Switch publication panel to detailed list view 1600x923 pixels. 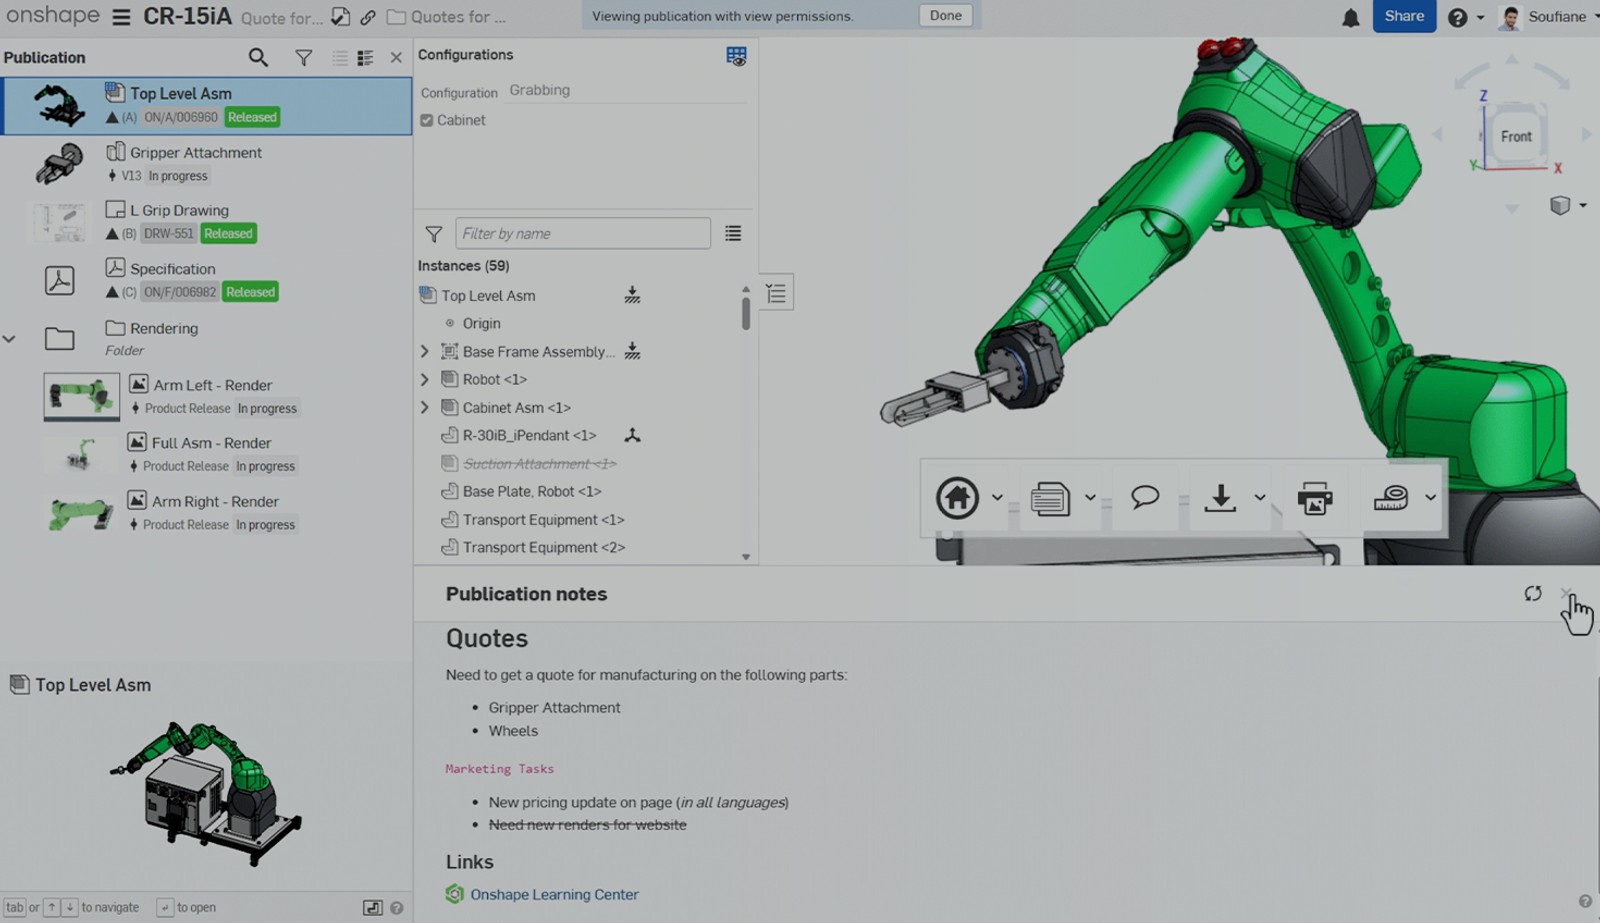365,58
